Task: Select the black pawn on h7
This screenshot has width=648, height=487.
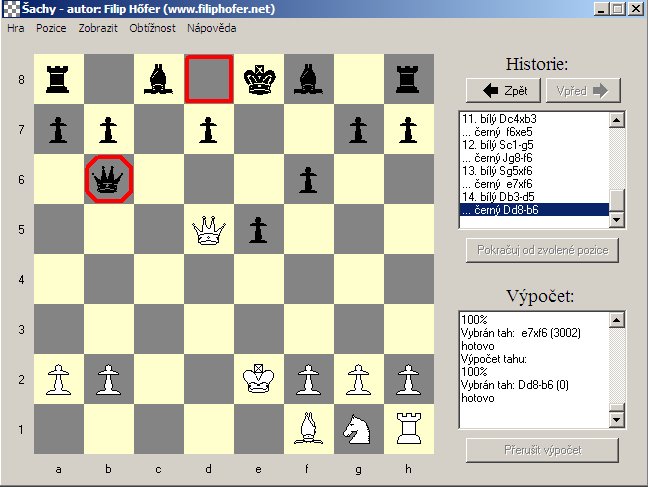Action: pyautogui.click(x=408, y=130)
